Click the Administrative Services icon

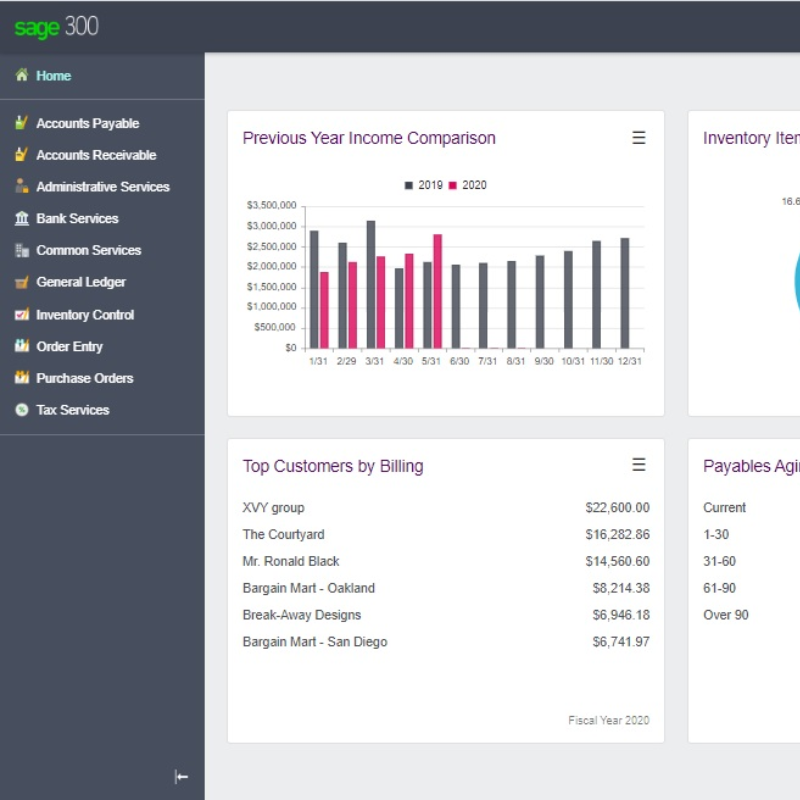pos(21,186)
